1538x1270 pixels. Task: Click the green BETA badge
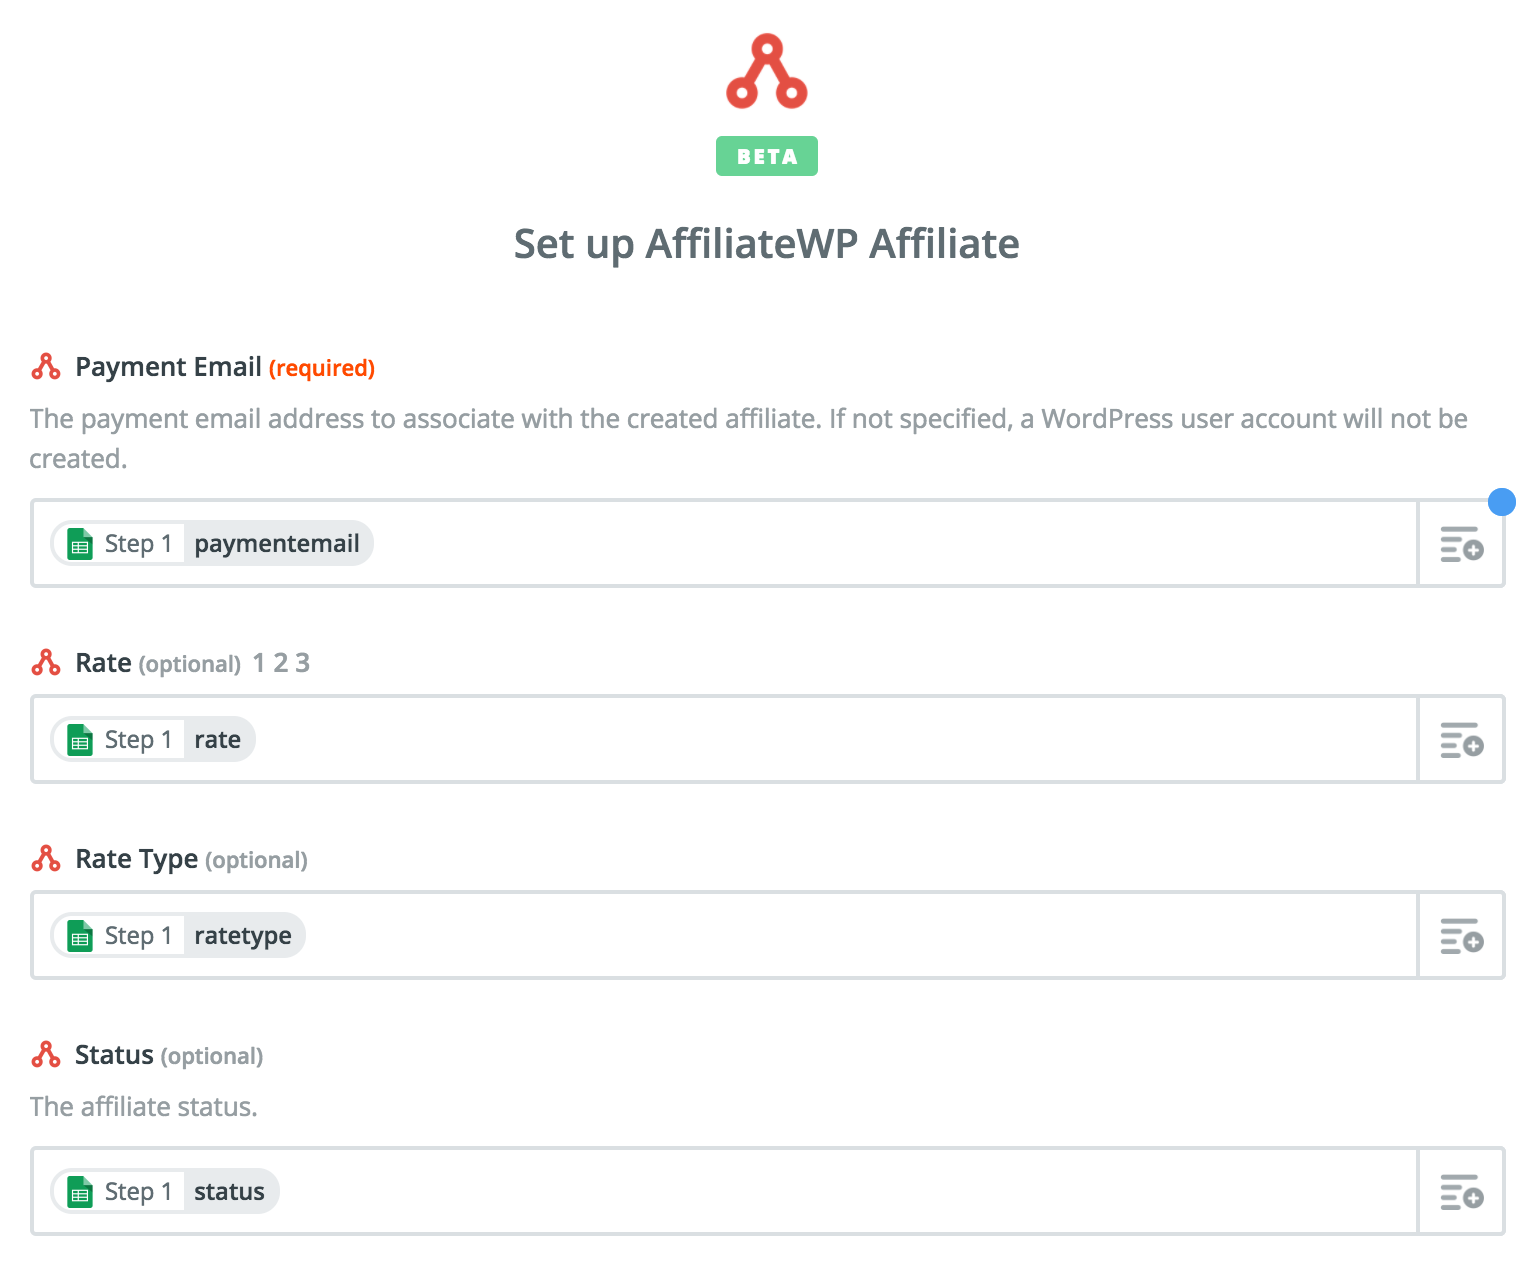tap(767, 156)
